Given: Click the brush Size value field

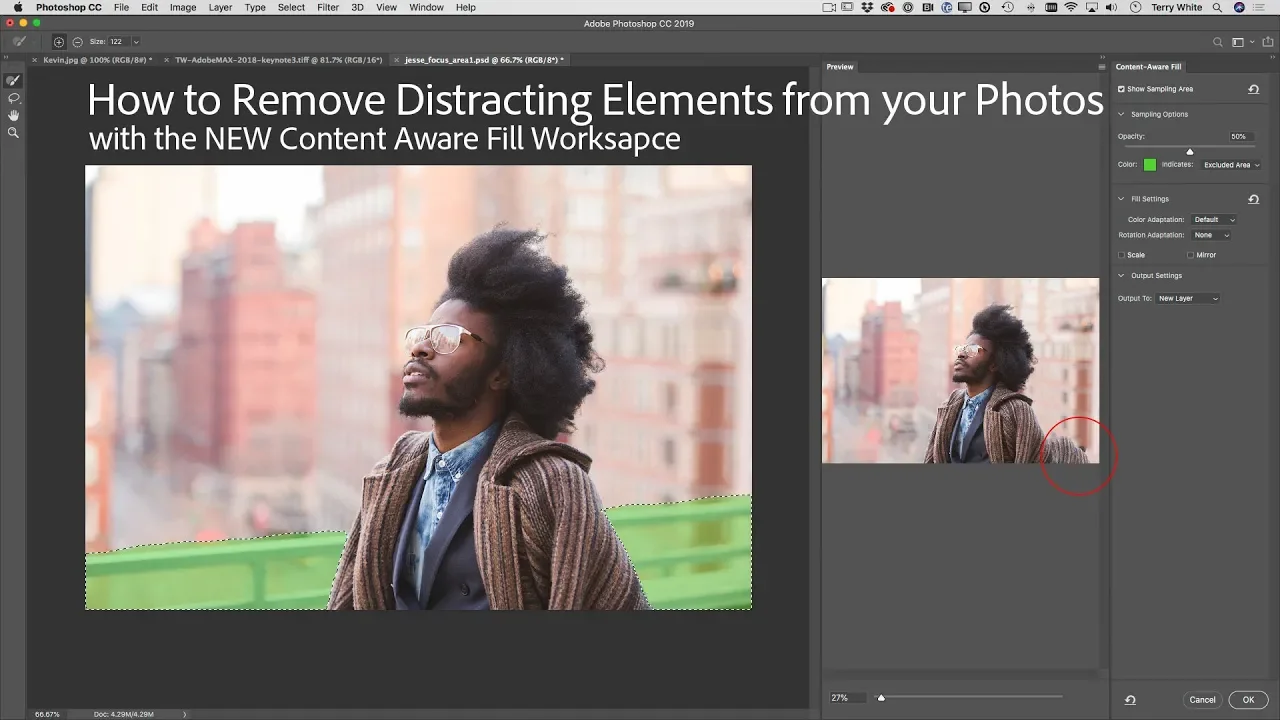Looking at the screenshot, I should (118, 42).
